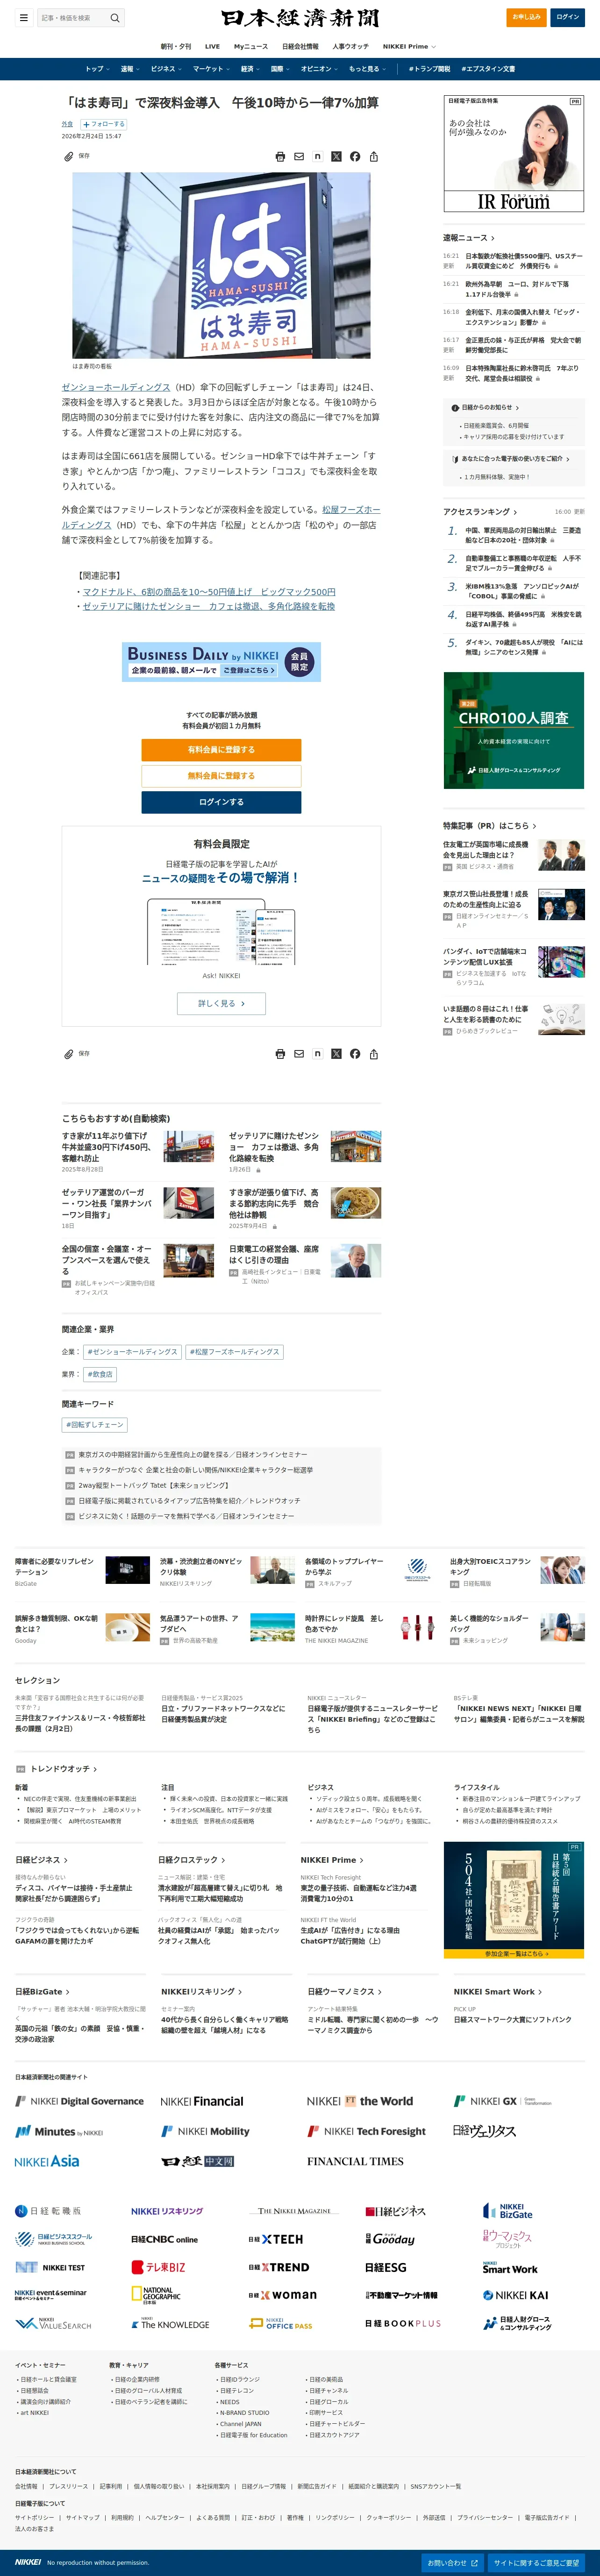This screenshot has height=2576, width=600.
Task: Click the note icon below the article
Action: tap(318, 1054)
